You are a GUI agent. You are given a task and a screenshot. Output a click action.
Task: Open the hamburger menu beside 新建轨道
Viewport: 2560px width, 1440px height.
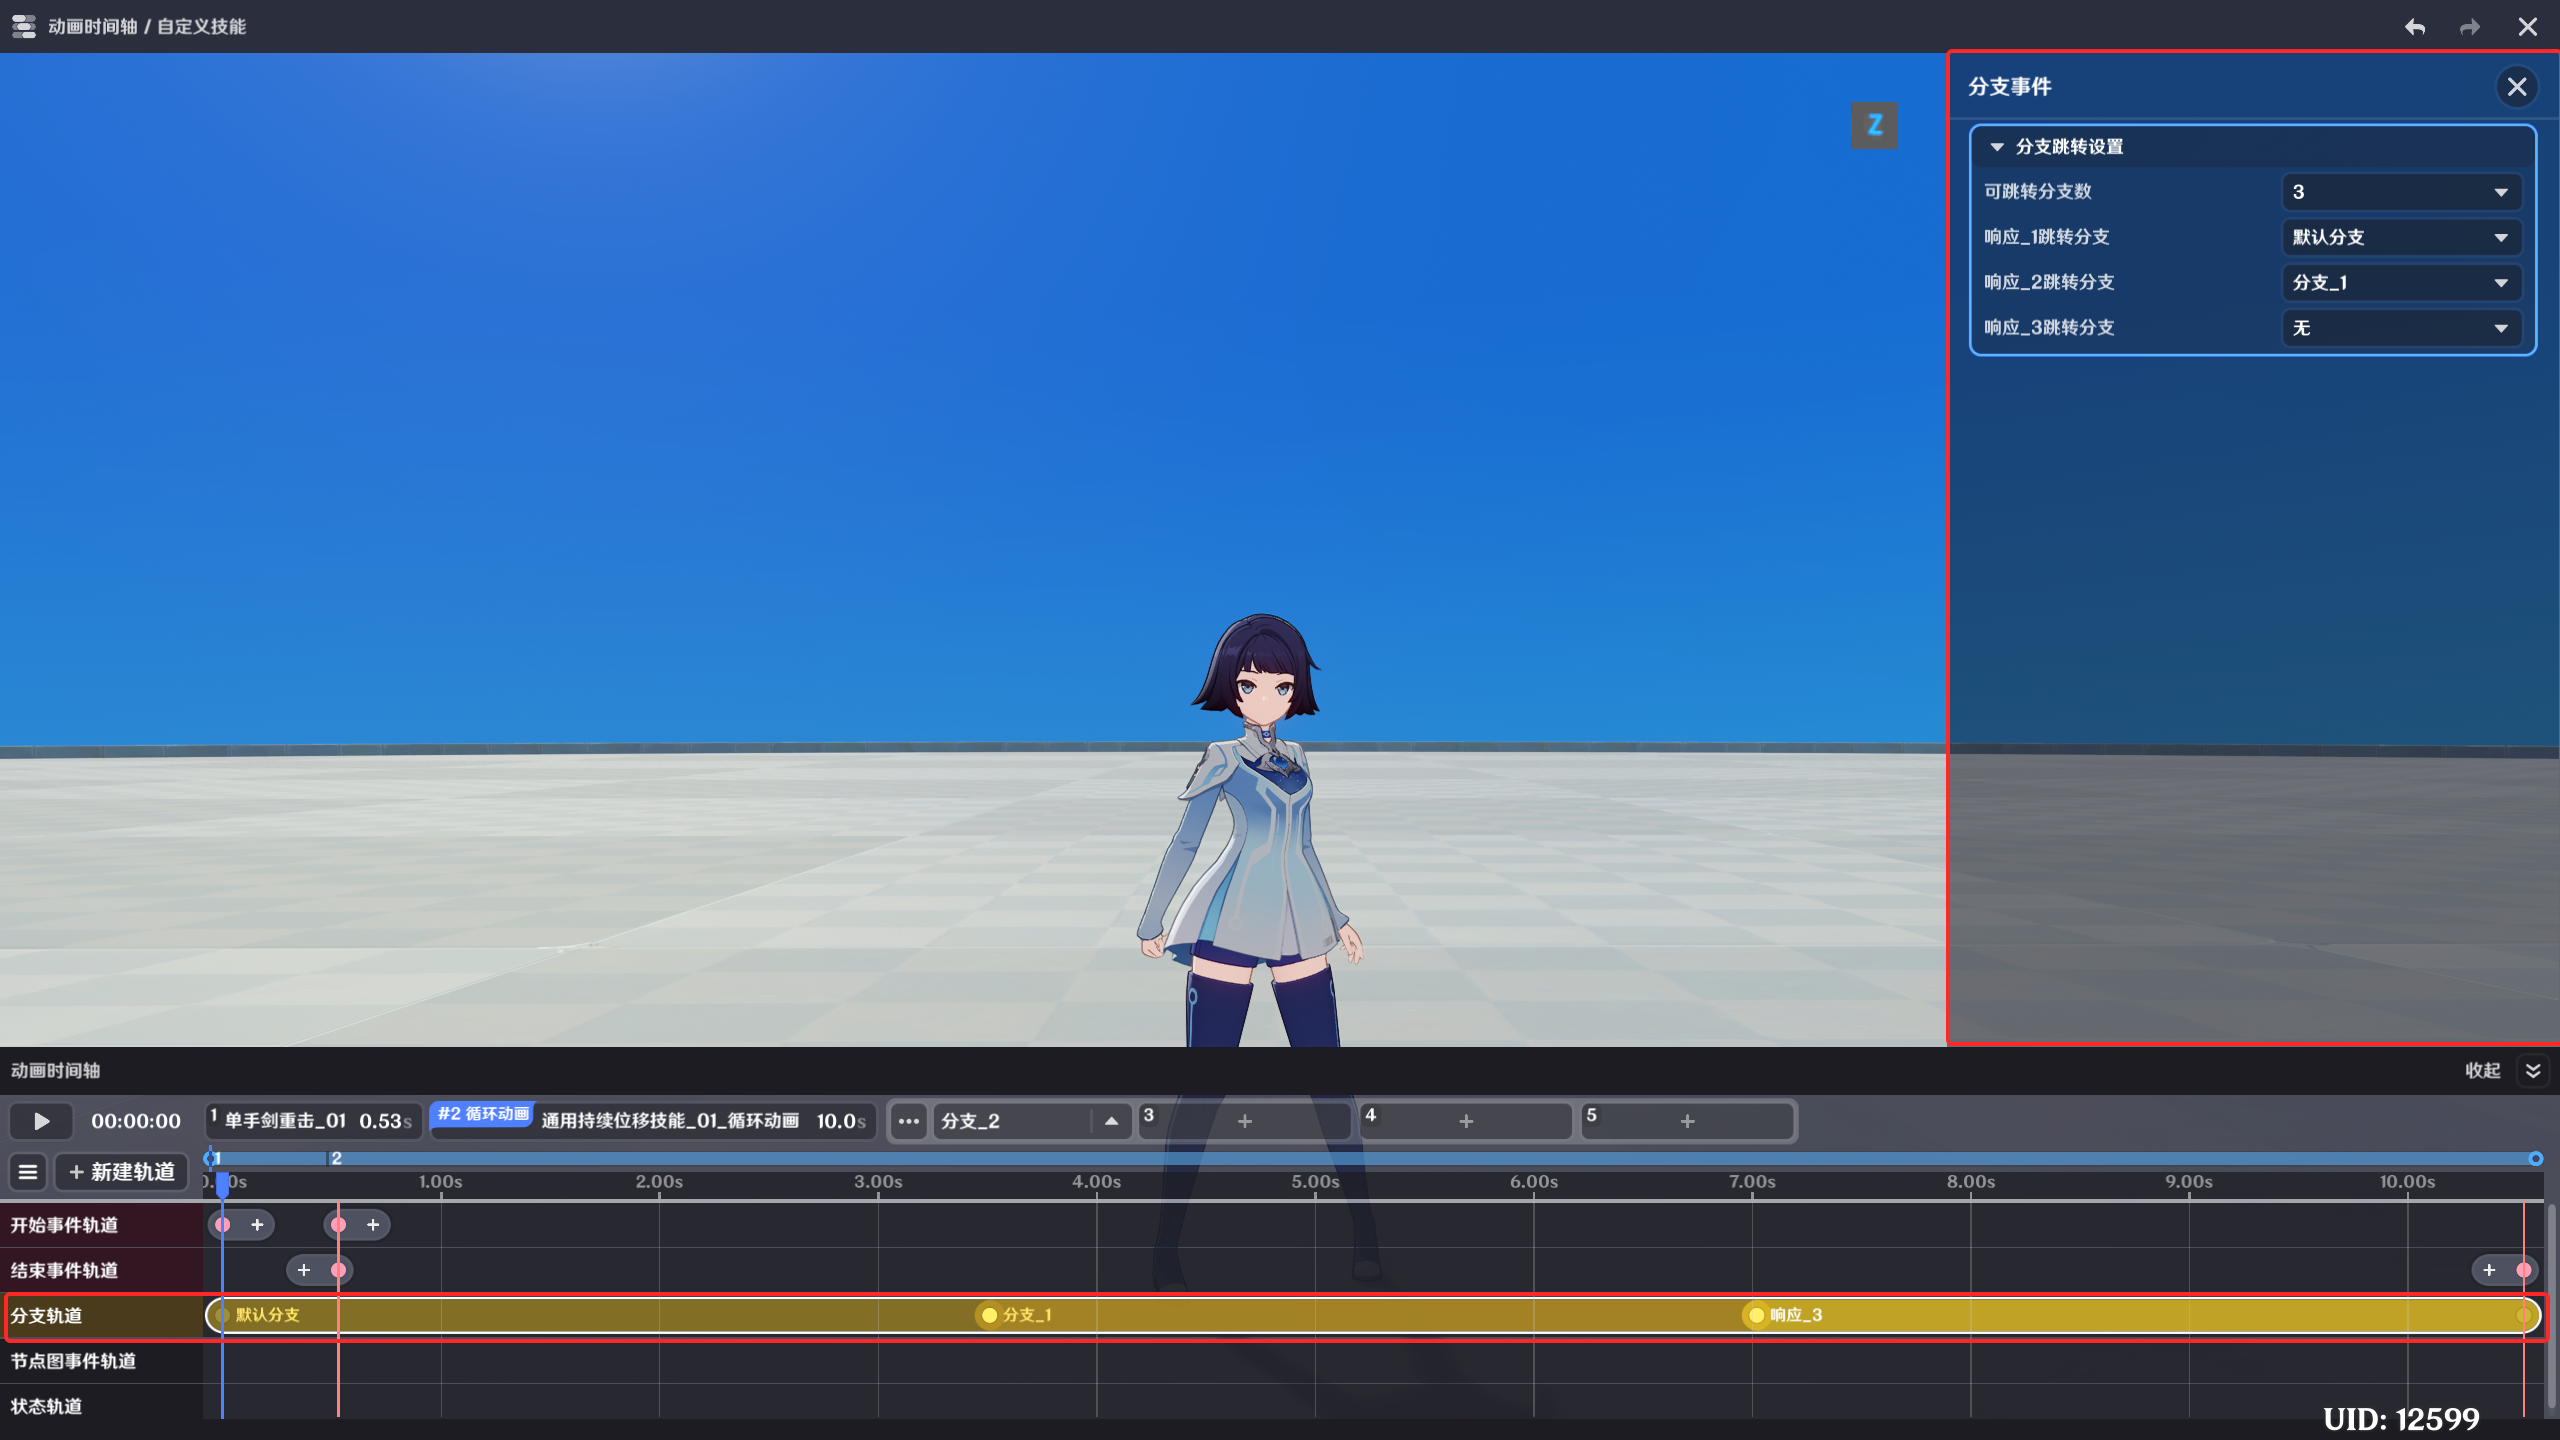(28, 1172)
